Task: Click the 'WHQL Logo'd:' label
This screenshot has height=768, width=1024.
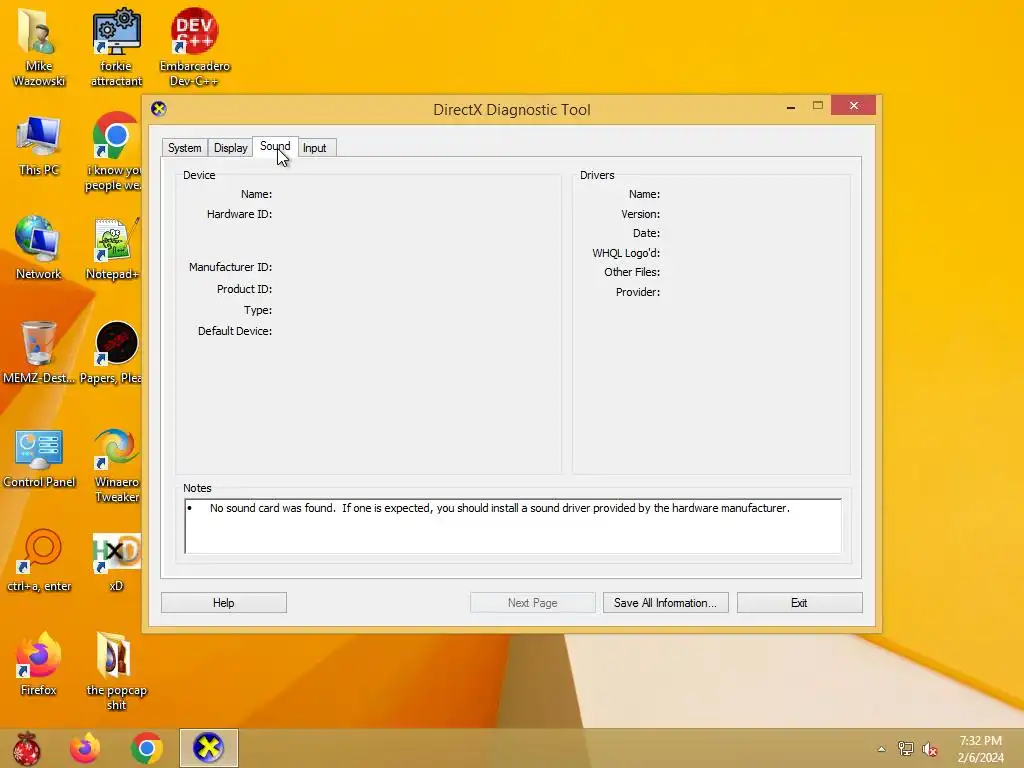Action: (626, 253)
